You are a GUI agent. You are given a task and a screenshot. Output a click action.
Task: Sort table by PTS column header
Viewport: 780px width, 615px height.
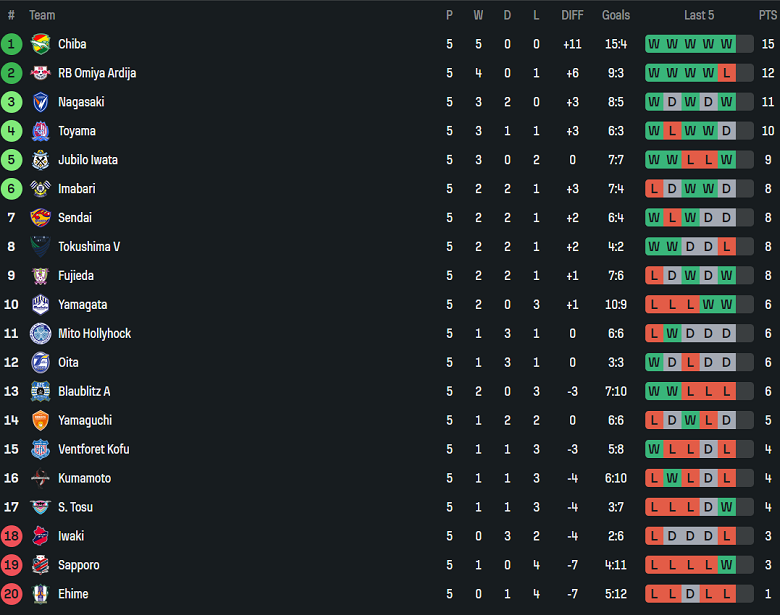point(767,15)
